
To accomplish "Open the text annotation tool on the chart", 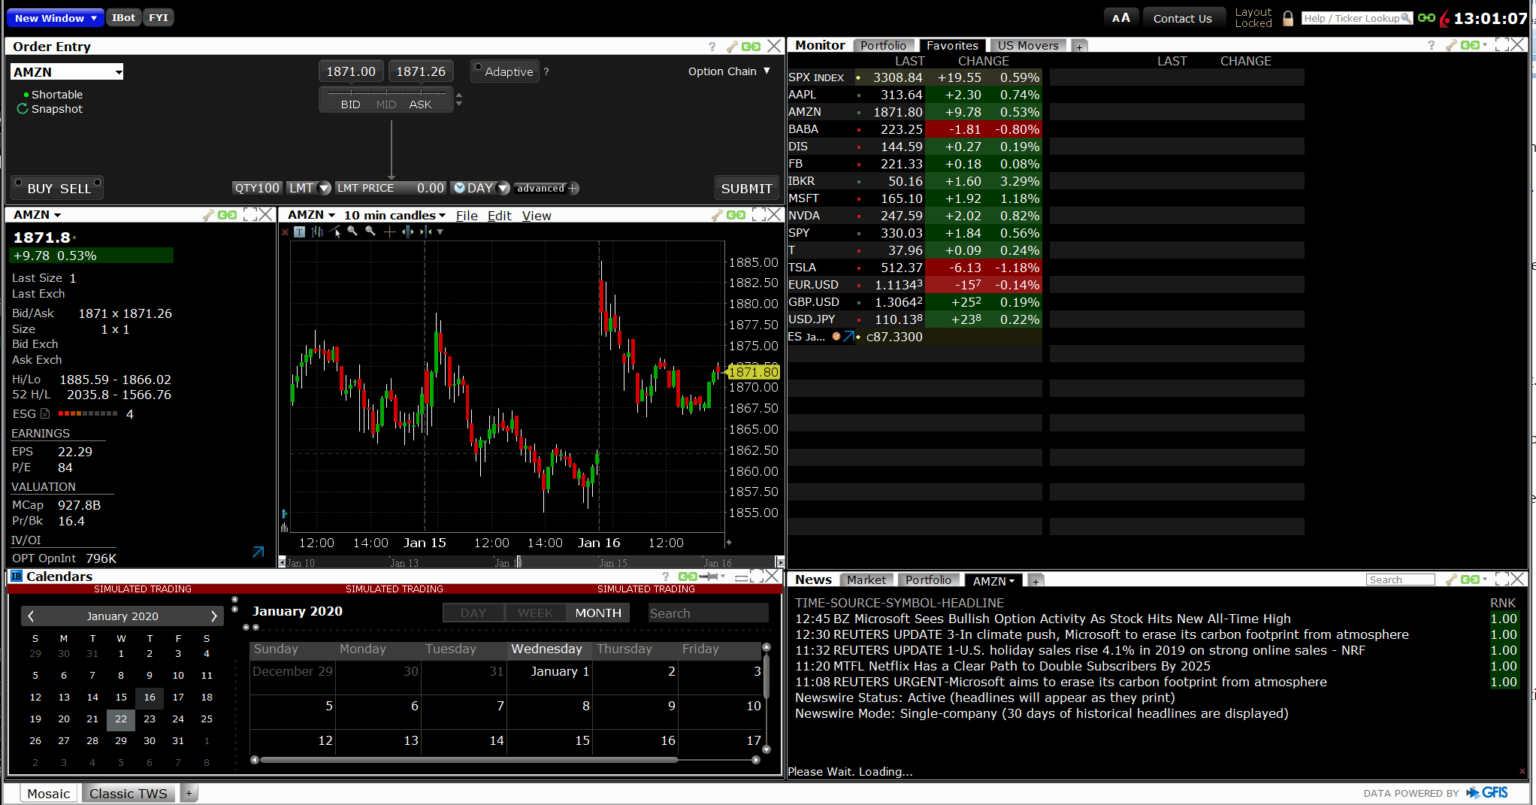I will click(300, 231).
